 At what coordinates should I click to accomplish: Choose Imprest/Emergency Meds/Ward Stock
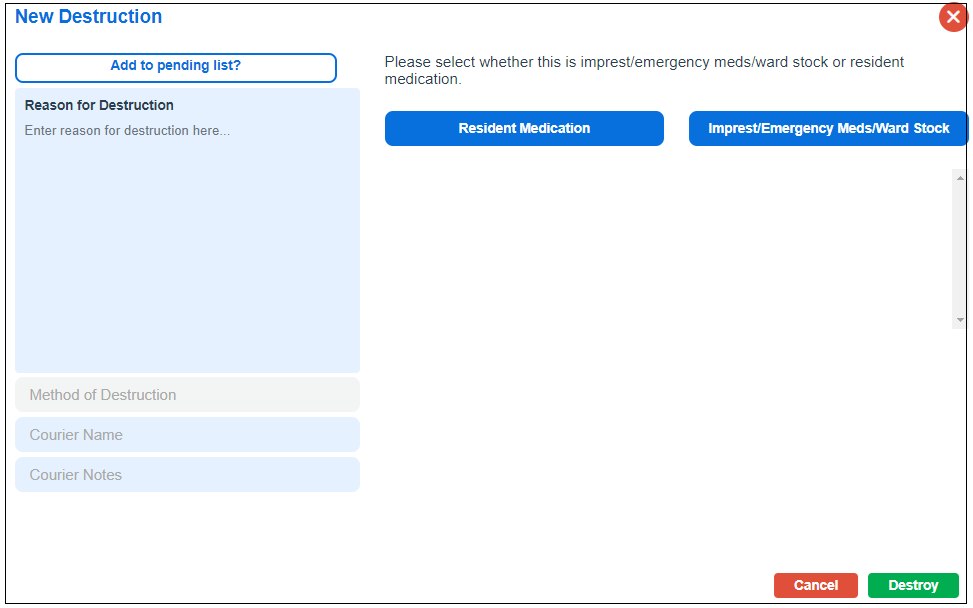click(828, 129)
